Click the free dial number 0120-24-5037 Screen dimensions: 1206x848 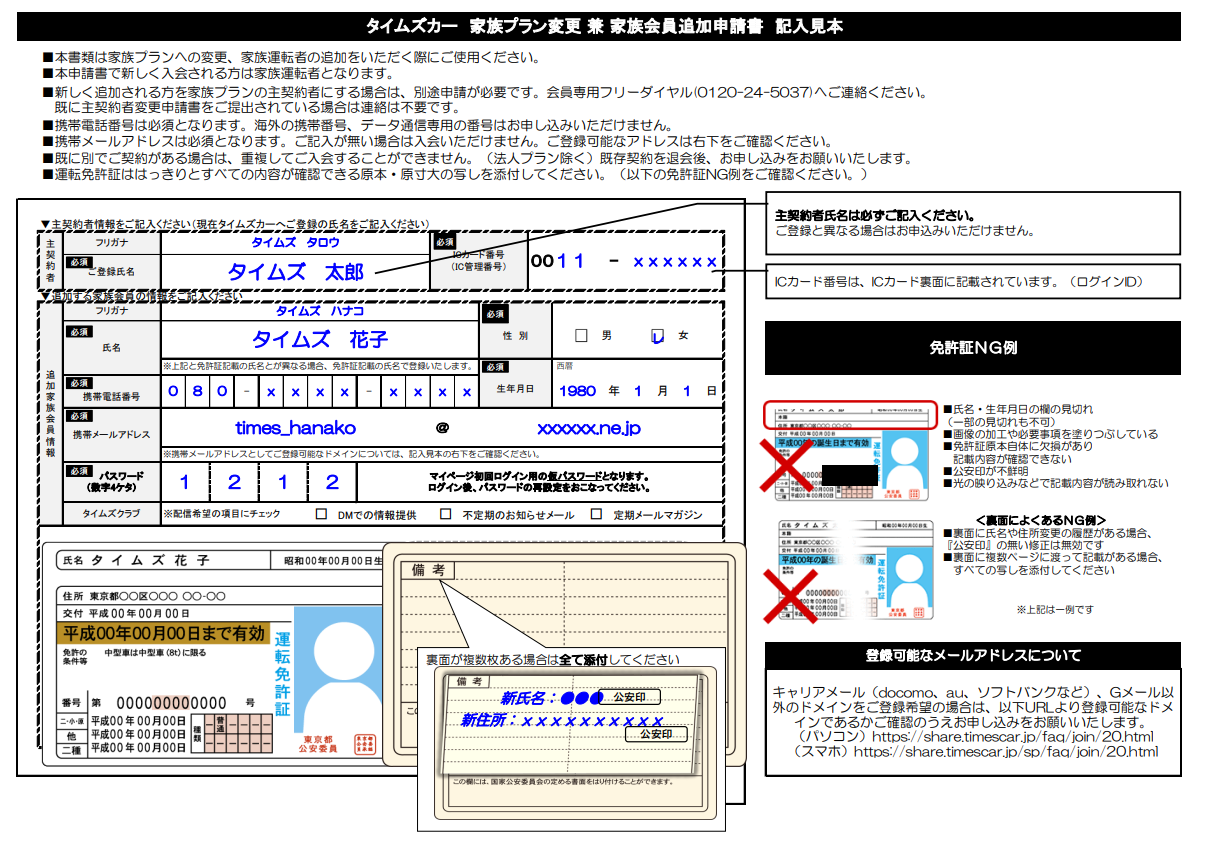[x=751, y=92]
